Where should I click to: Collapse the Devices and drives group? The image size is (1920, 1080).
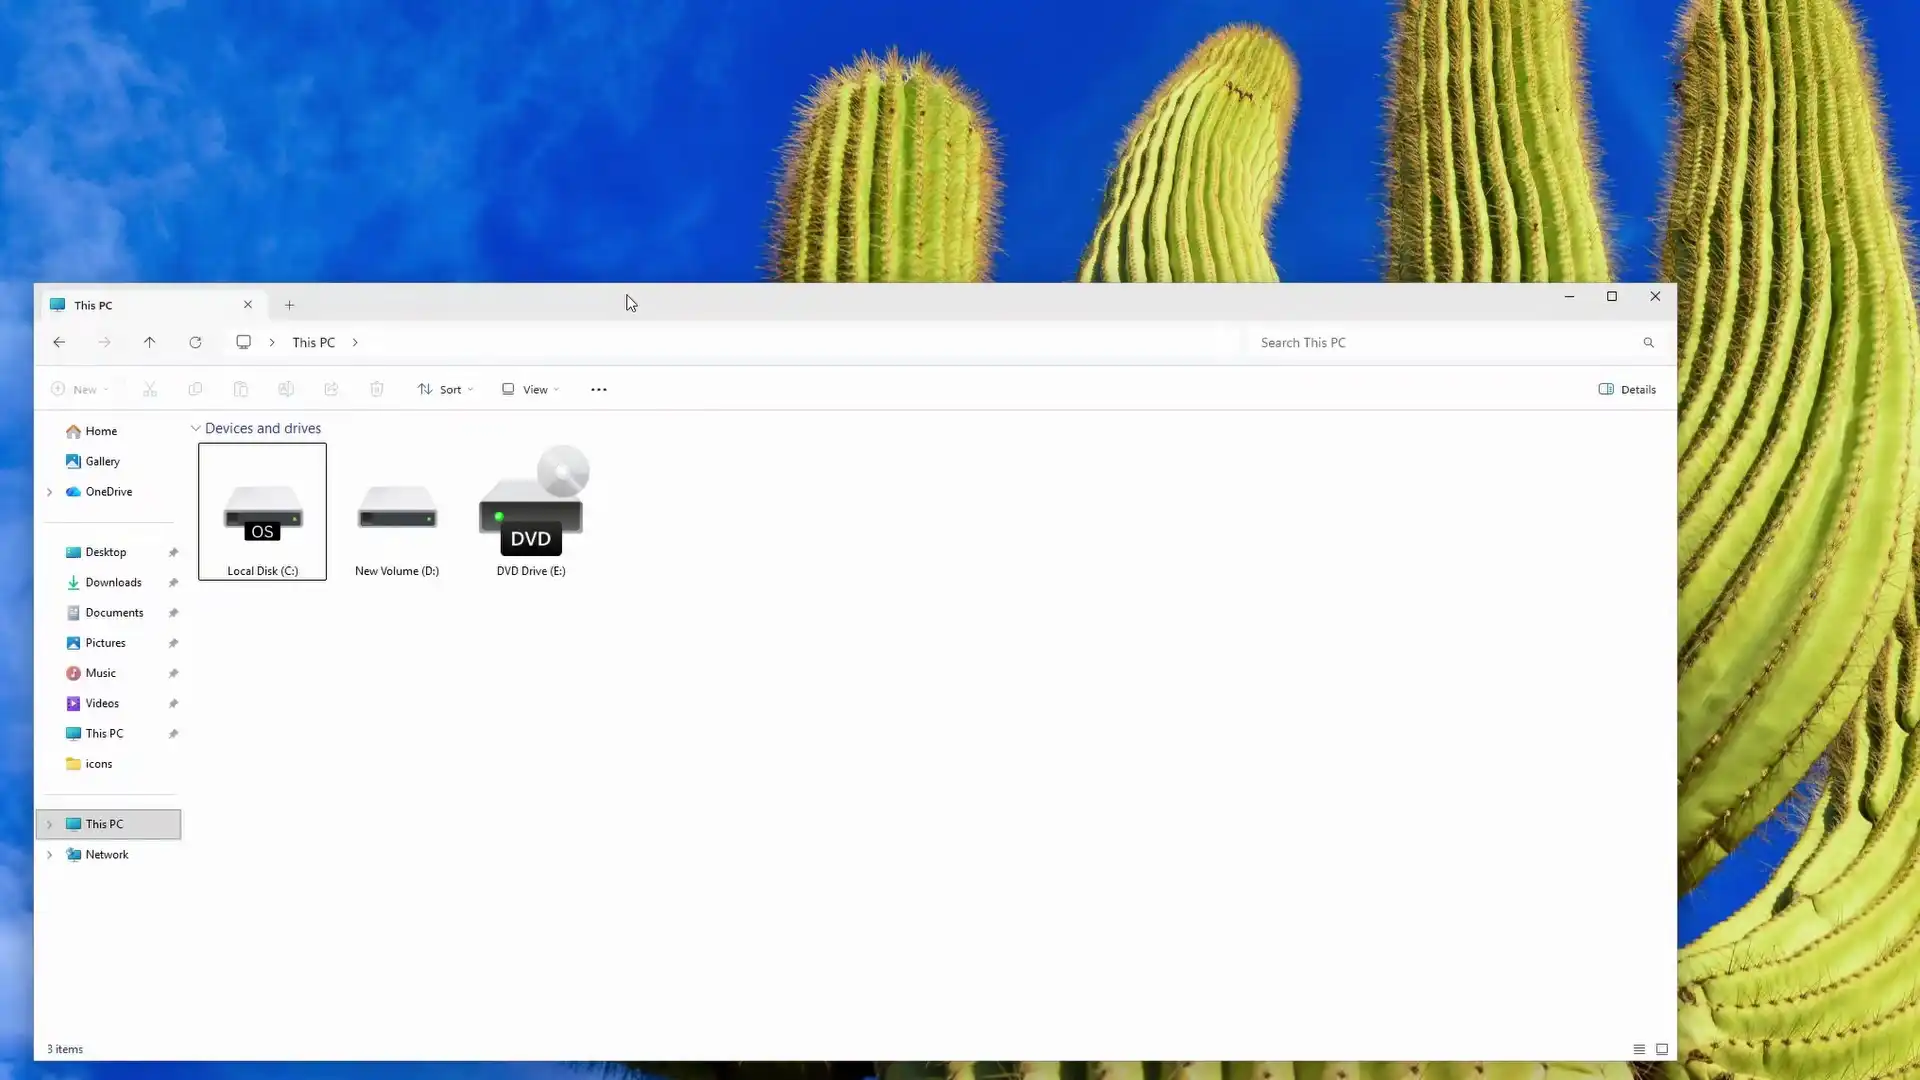pos(196,428)
